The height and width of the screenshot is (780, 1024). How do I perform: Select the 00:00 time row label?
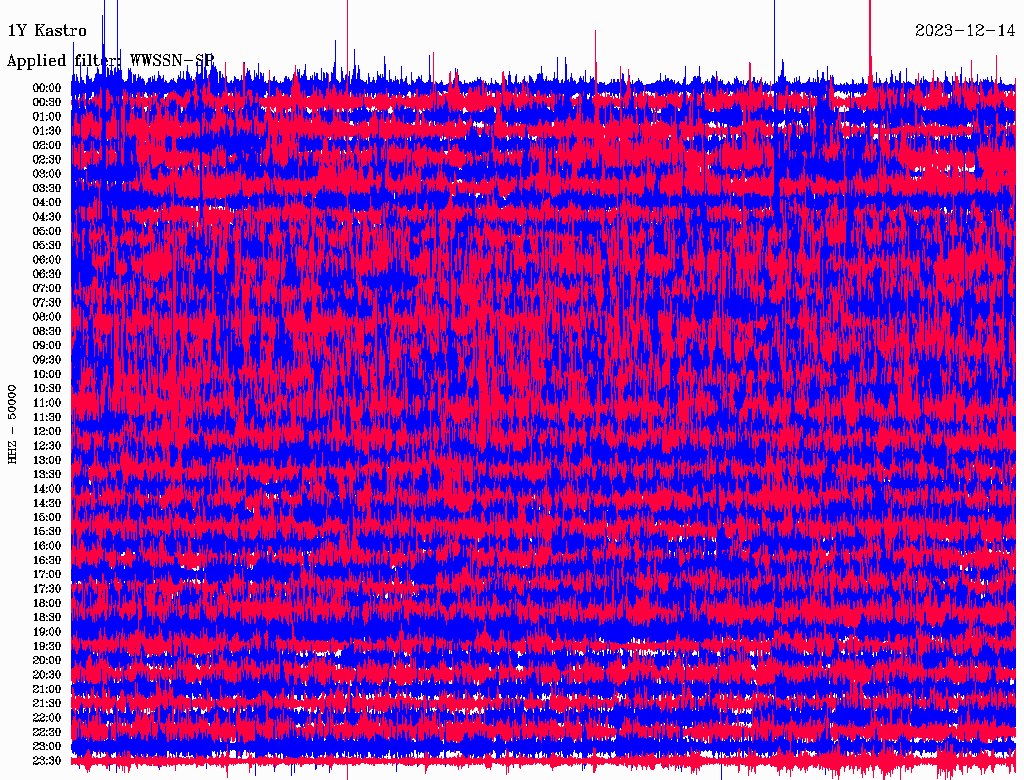pyautogui.click(x=47, y=88)
